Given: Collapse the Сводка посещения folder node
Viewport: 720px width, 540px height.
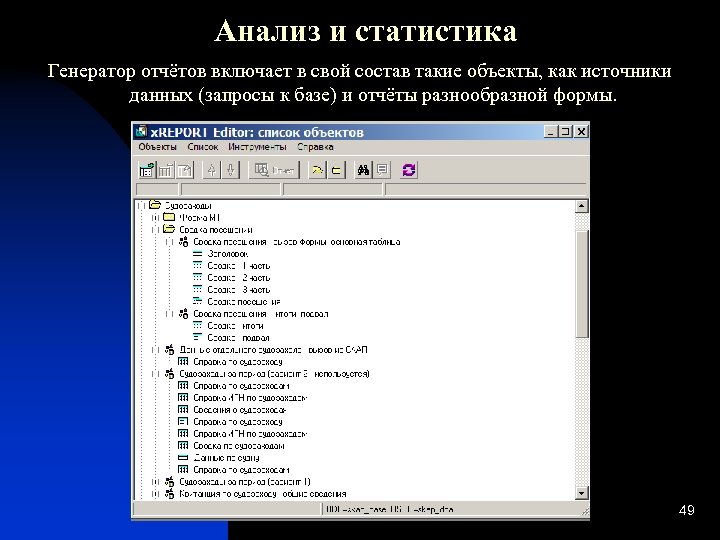Looking at the screenshot, I should (x=155, y=230).
